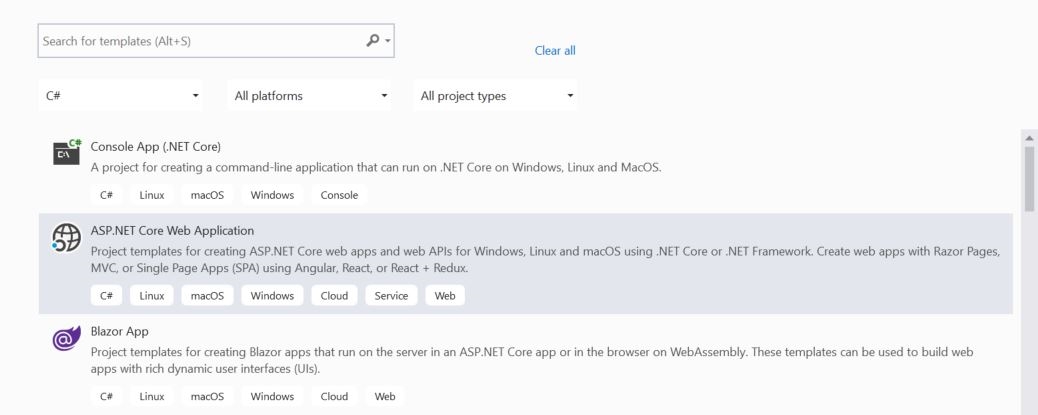Screen dimensions: 1038x415
Task: Open the All platforms filter dropdown
Action: 309,96
